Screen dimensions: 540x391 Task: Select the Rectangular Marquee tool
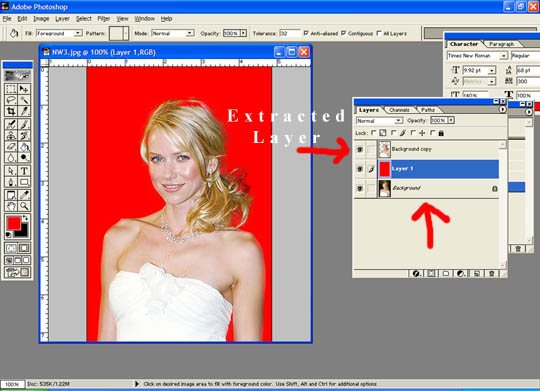(11, 89)
